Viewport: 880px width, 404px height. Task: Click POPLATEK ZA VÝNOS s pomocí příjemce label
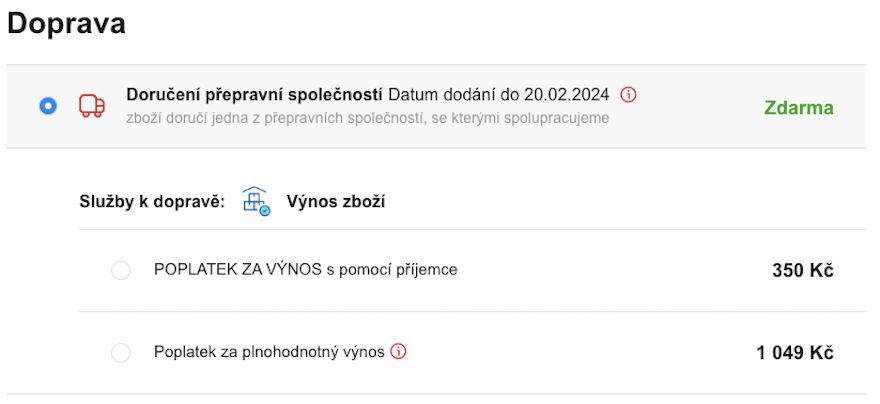tap(305, 270)
